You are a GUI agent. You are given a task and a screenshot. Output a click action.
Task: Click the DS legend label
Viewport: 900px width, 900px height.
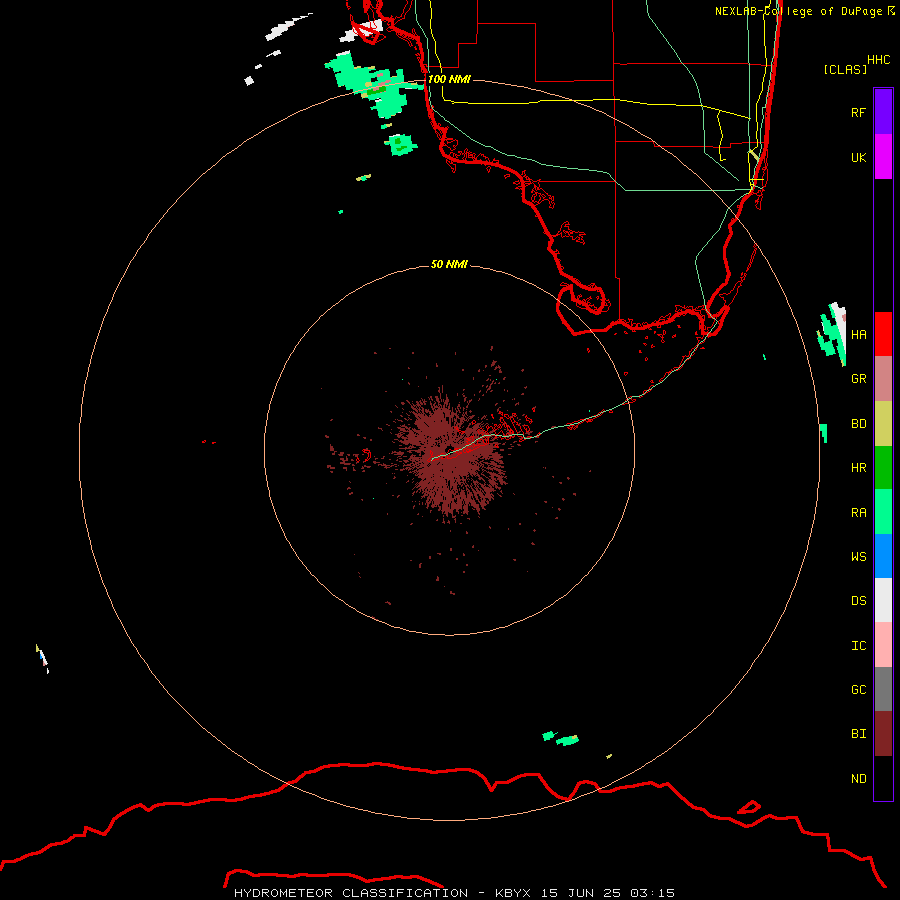858,600
